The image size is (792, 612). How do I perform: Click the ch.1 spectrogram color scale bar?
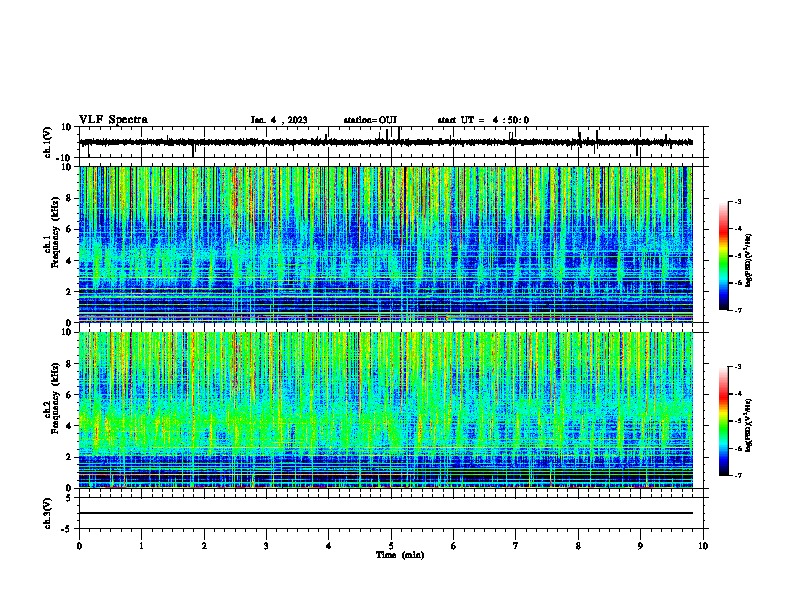tap(723, 256)
